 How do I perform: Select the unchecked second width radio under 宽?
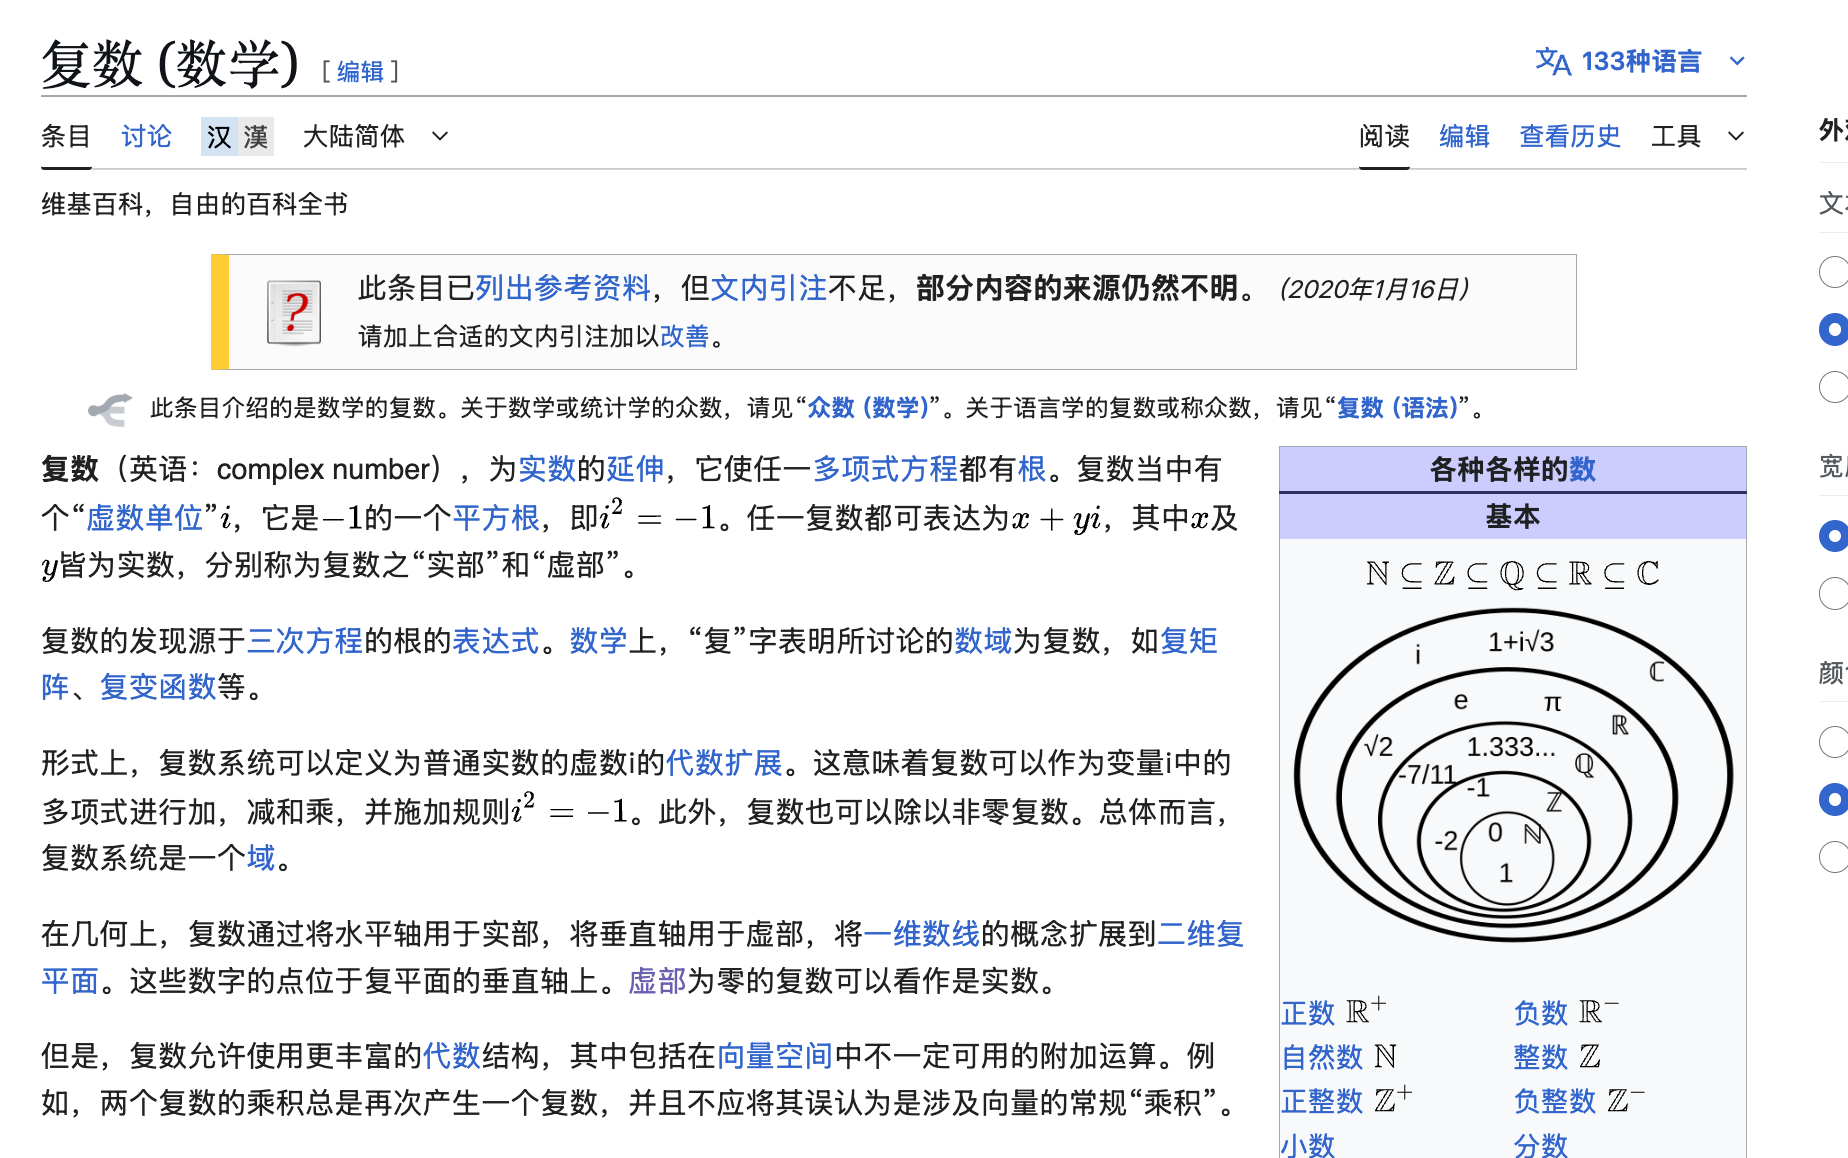coord(1833,593)
